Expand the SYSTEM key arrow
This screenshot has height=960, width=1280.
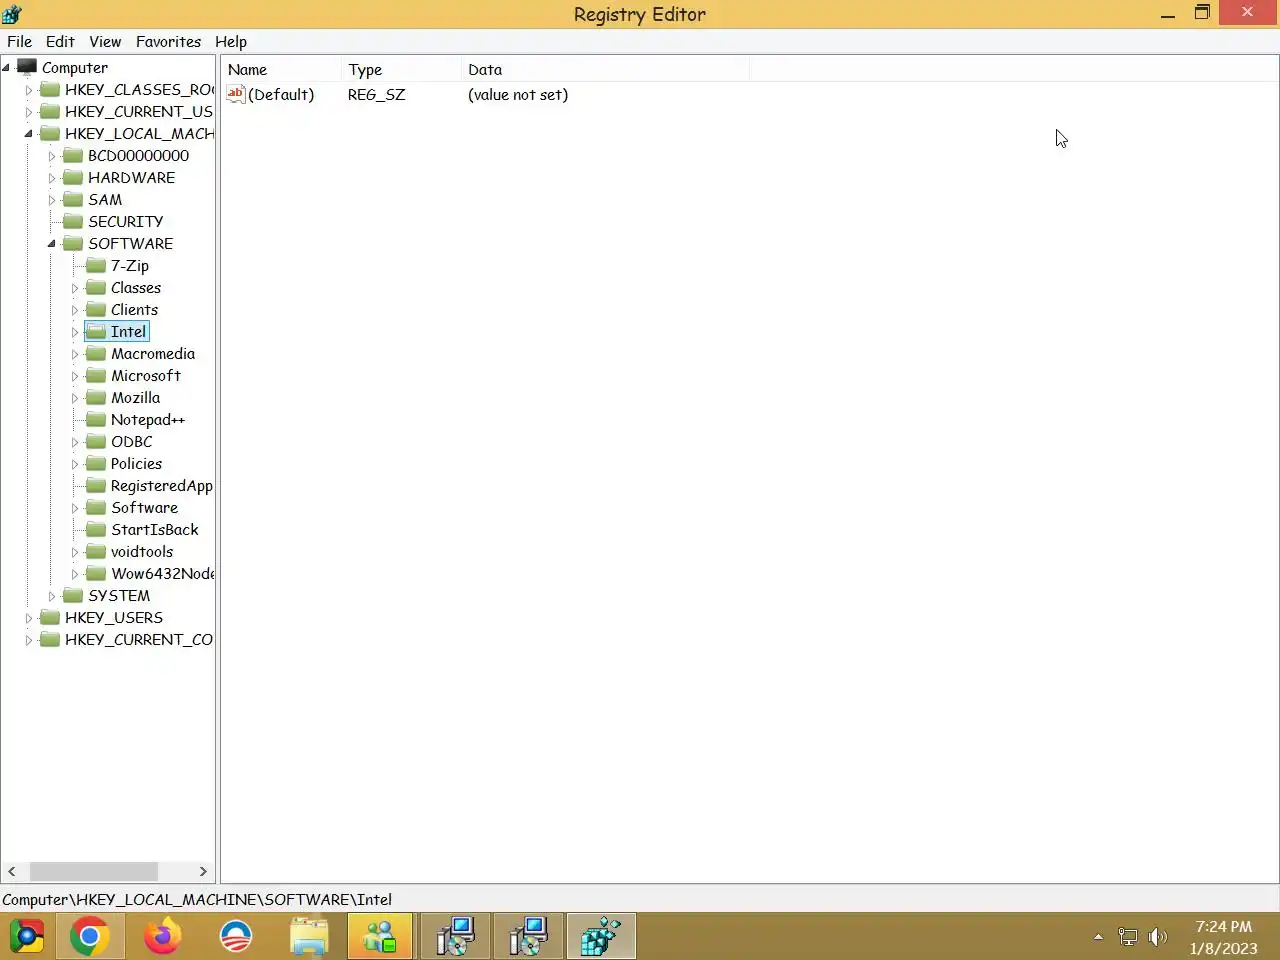(52, 596)
